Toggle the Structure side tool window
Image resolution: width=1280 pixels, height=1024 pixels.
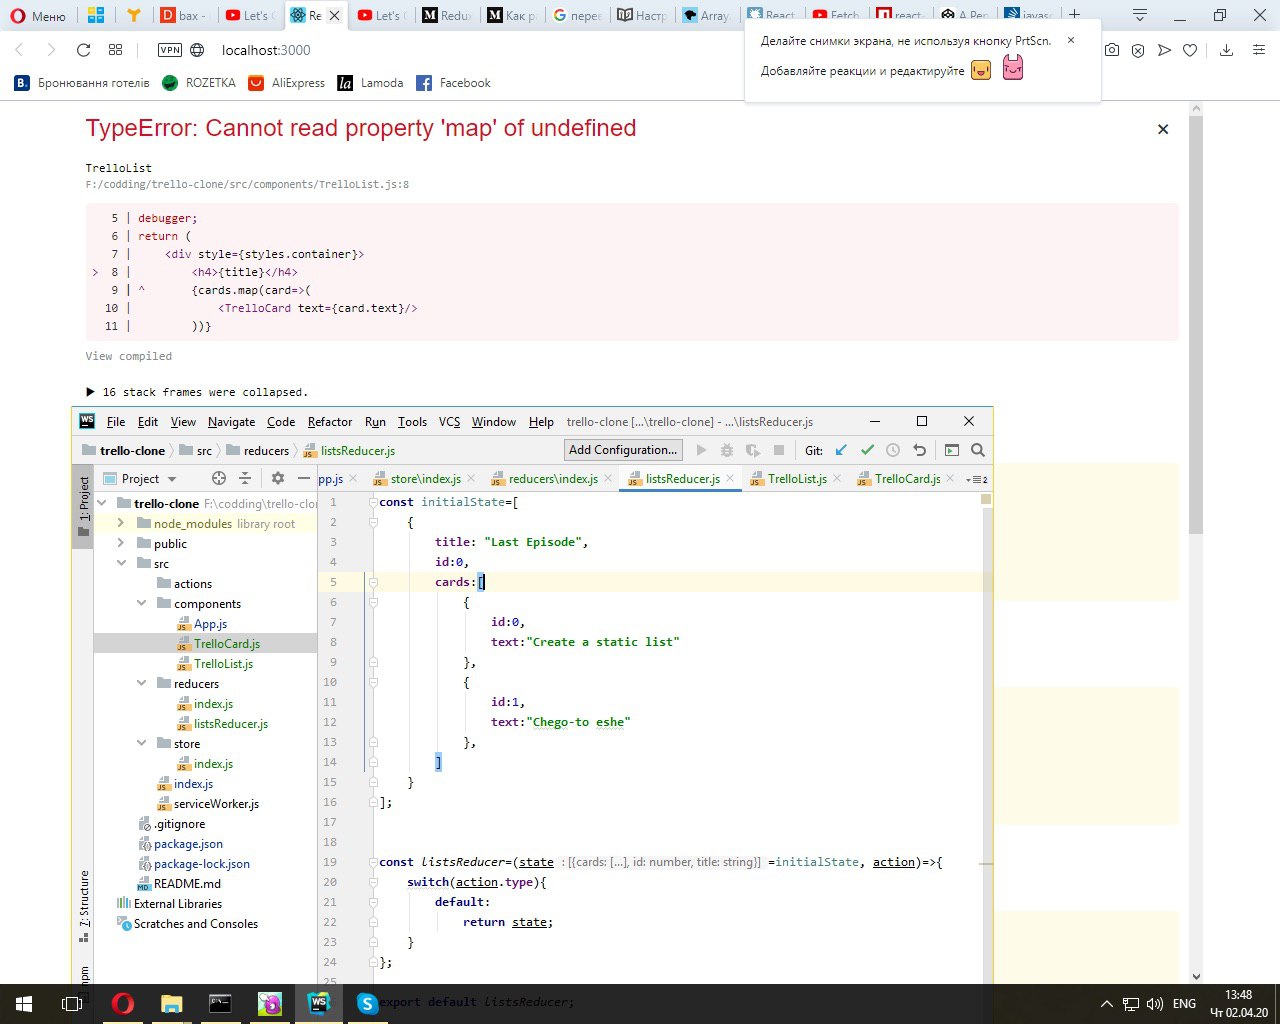click(84, 900)
